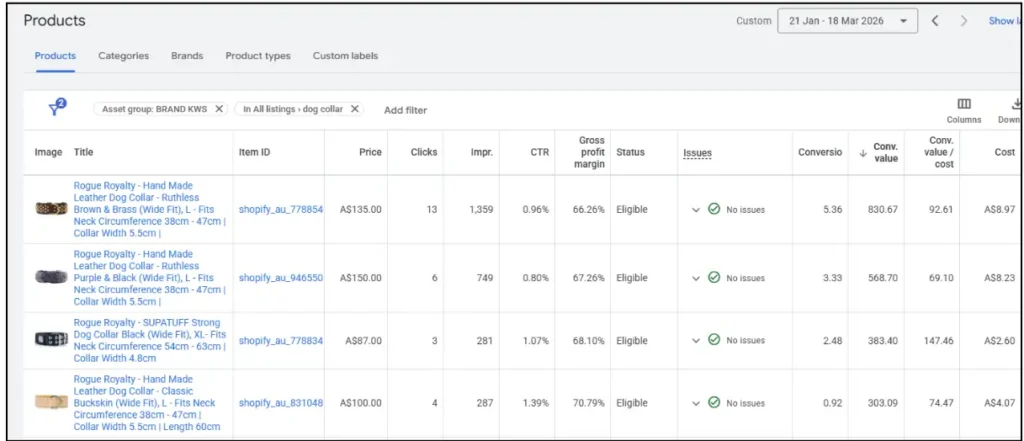1024x441 pixels.
Task: Sort by the Clicks column header
Action: 424,152
